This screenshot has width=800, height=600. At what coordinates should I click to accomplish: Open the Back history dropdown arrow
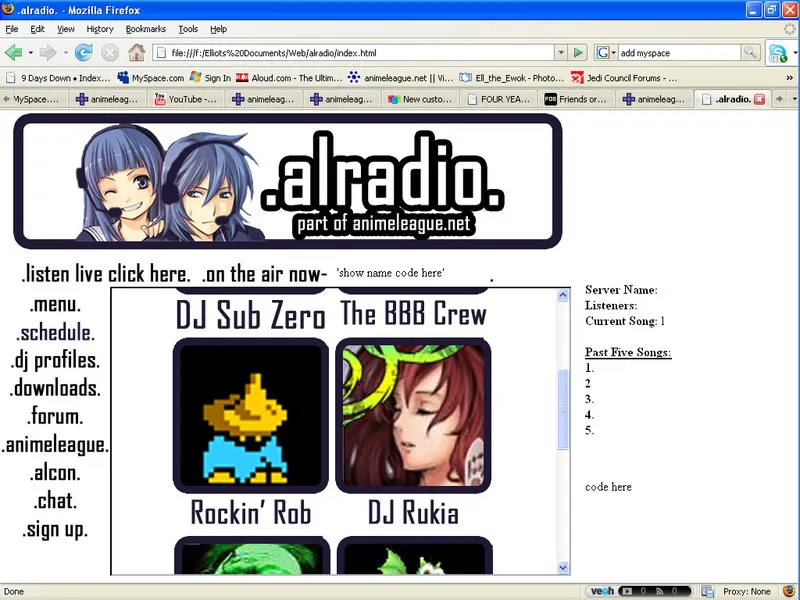pyautogui.click(x=31, y=53)
